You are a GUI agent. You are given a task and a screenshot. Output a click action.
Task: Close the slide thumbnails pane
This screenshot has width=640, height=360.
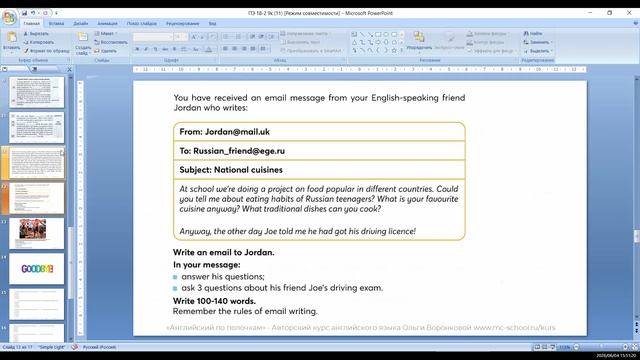pos(69,69)
